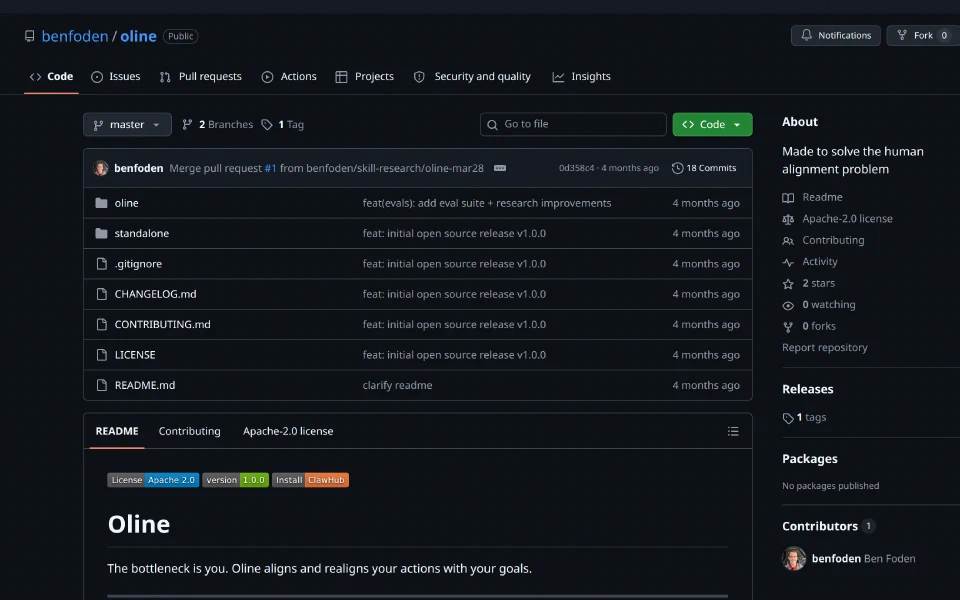Click the version 1.0.0 badge
This screenshot has width=960, height=600.
(x=235, y=480)
